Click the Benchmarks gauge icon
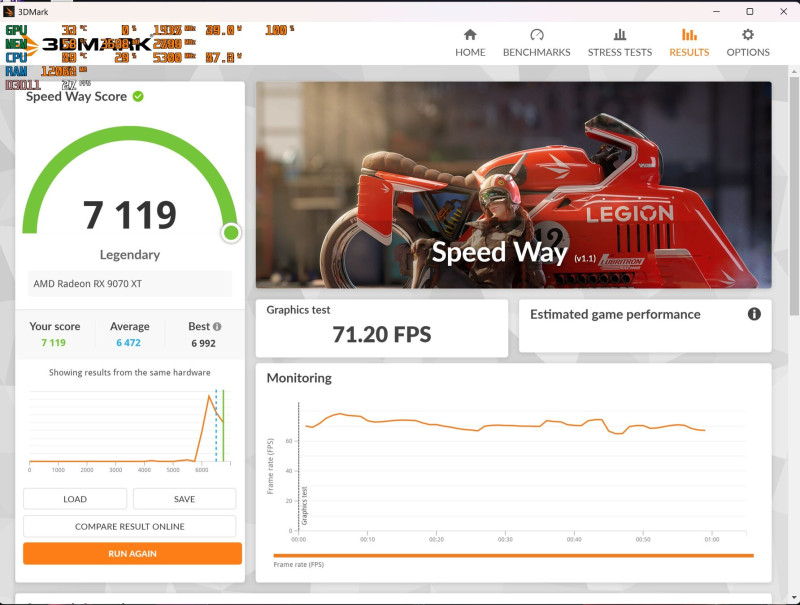Image resolution: width=800 pixels, height=605 pixels. (537, 35)
